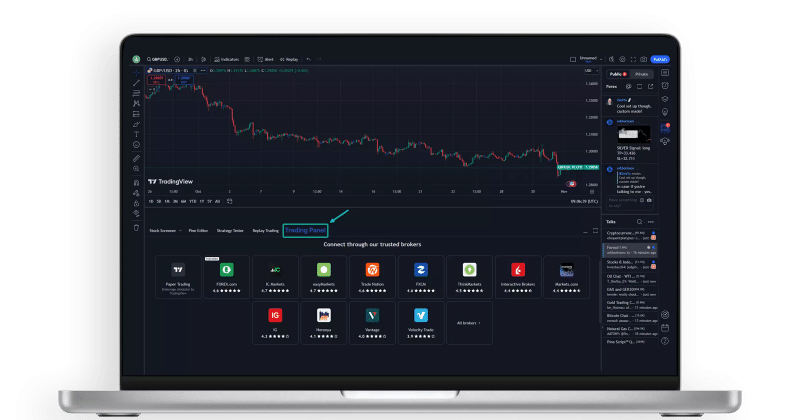Open the user avatar menu

pos(136,59)
